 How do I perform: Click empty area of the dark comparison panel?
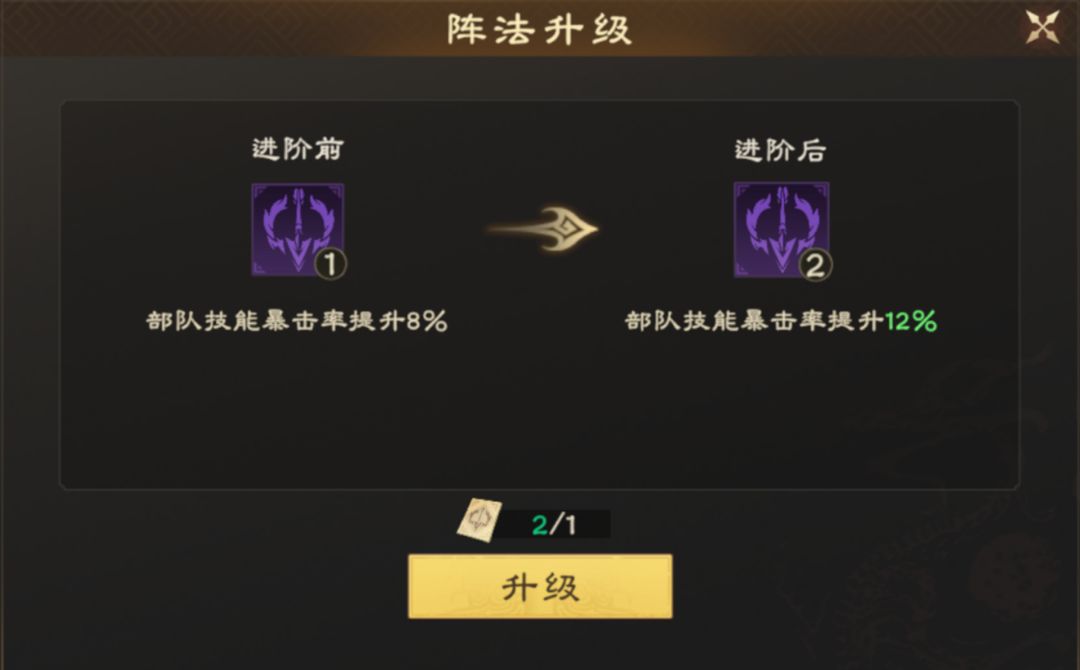[x=540, y=413]
